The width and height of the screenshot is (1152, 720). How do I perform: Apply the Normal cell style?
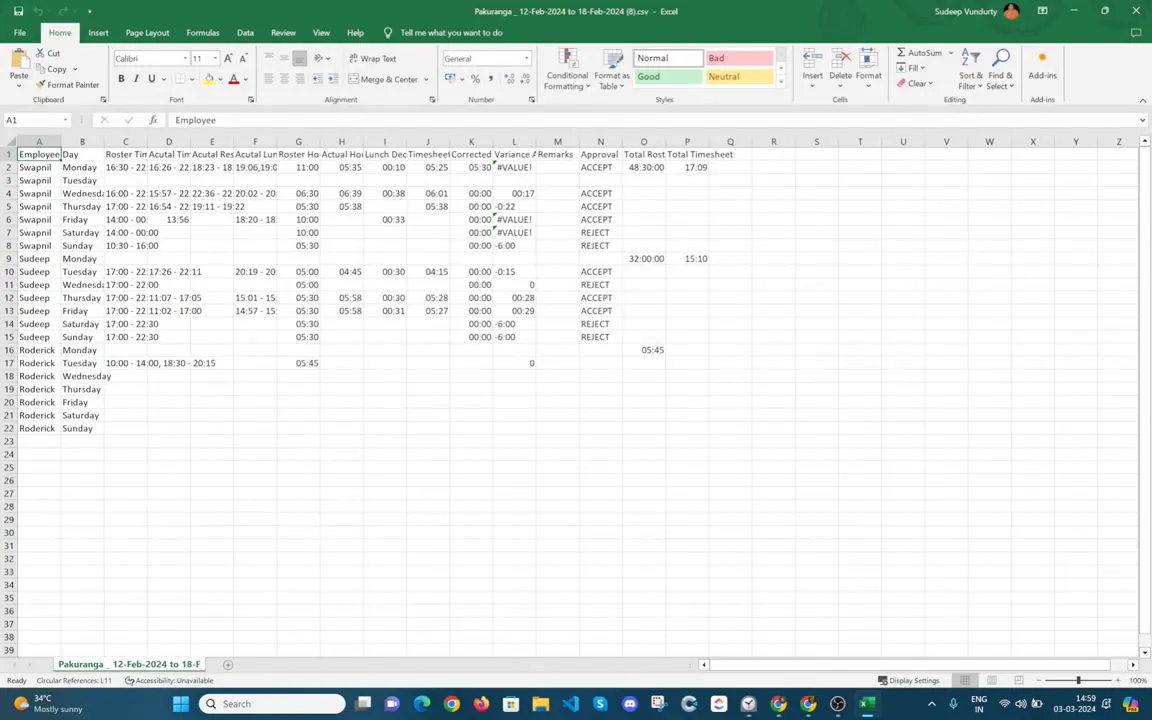pyautogui.click(x=668, y=58)
